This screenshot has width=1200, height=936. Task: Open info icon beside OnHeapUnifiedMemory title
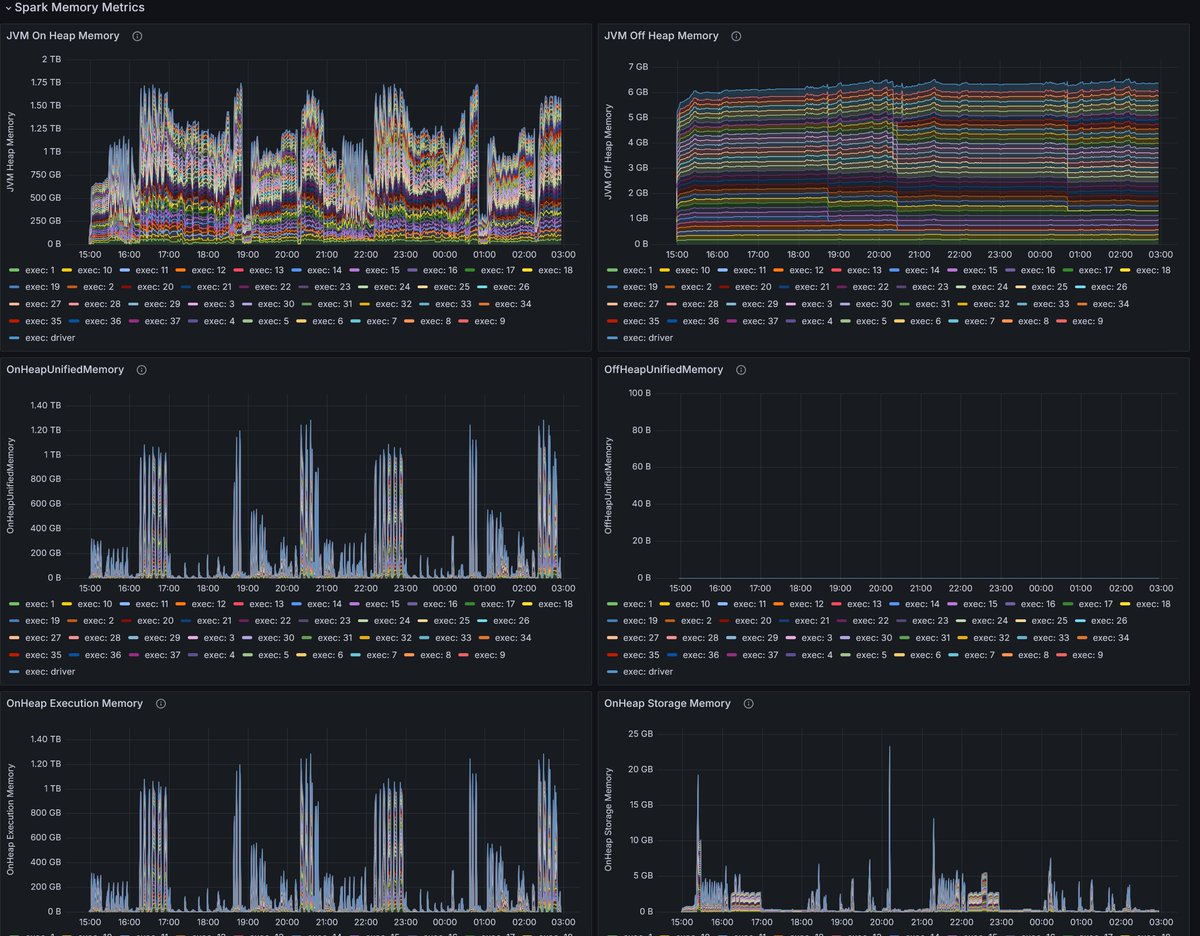pyautogui.click(x=142, y=370)
